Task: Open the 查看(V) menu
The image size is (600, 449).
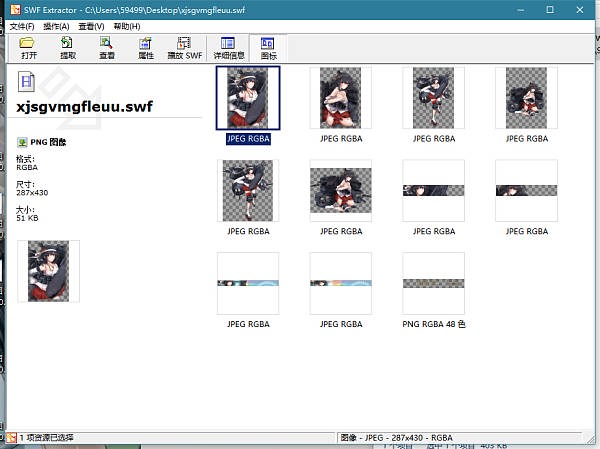Action: [x=91, y=26]
